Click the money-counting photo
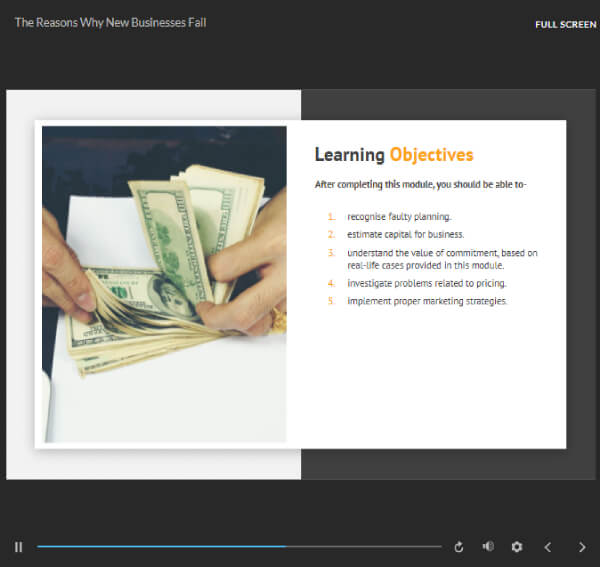This screenshot has height=567, width=600. point(164,284)
